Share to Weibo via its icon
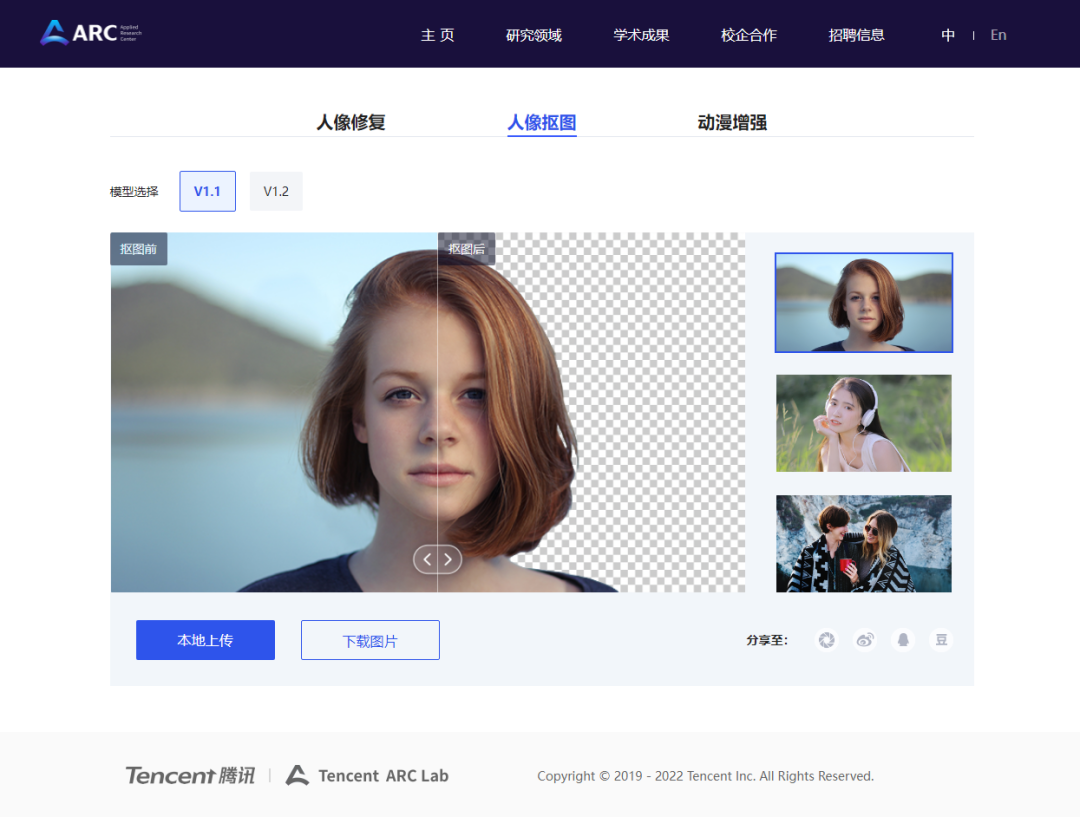 865,640
